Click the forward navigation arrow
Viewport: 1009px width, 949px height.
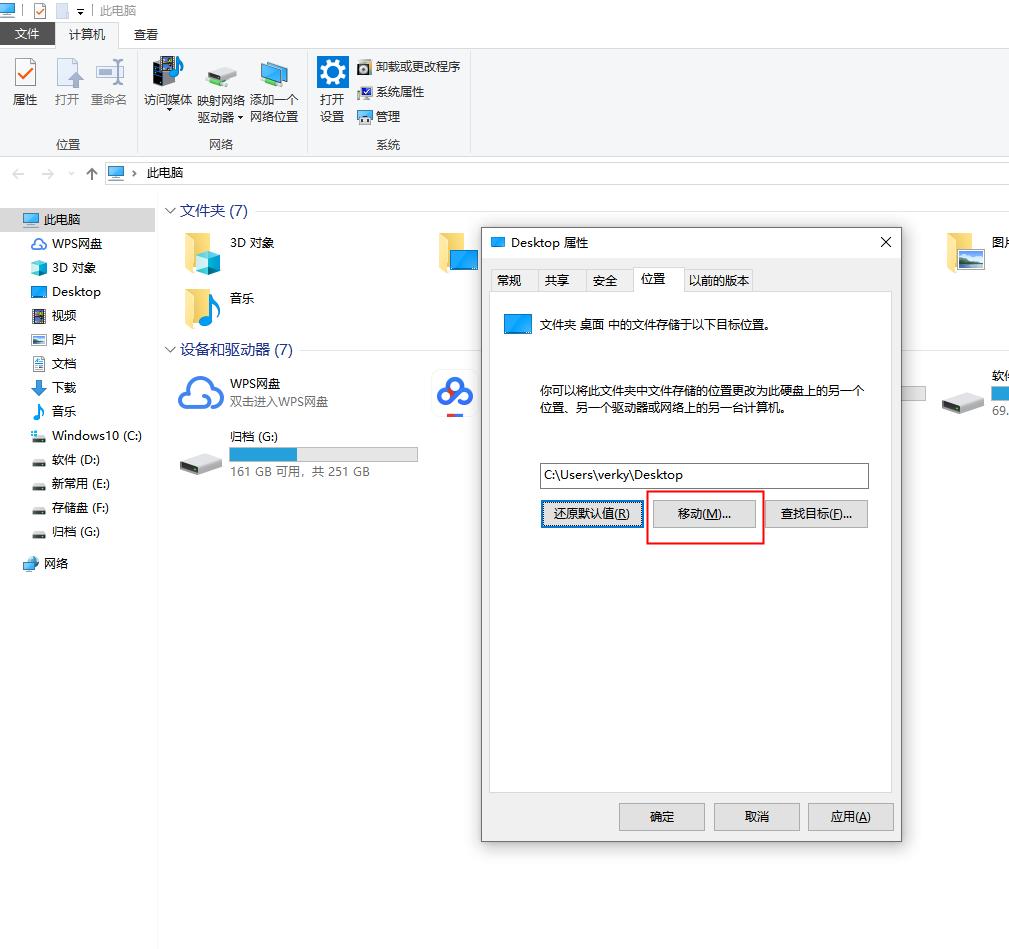(48, 174)
